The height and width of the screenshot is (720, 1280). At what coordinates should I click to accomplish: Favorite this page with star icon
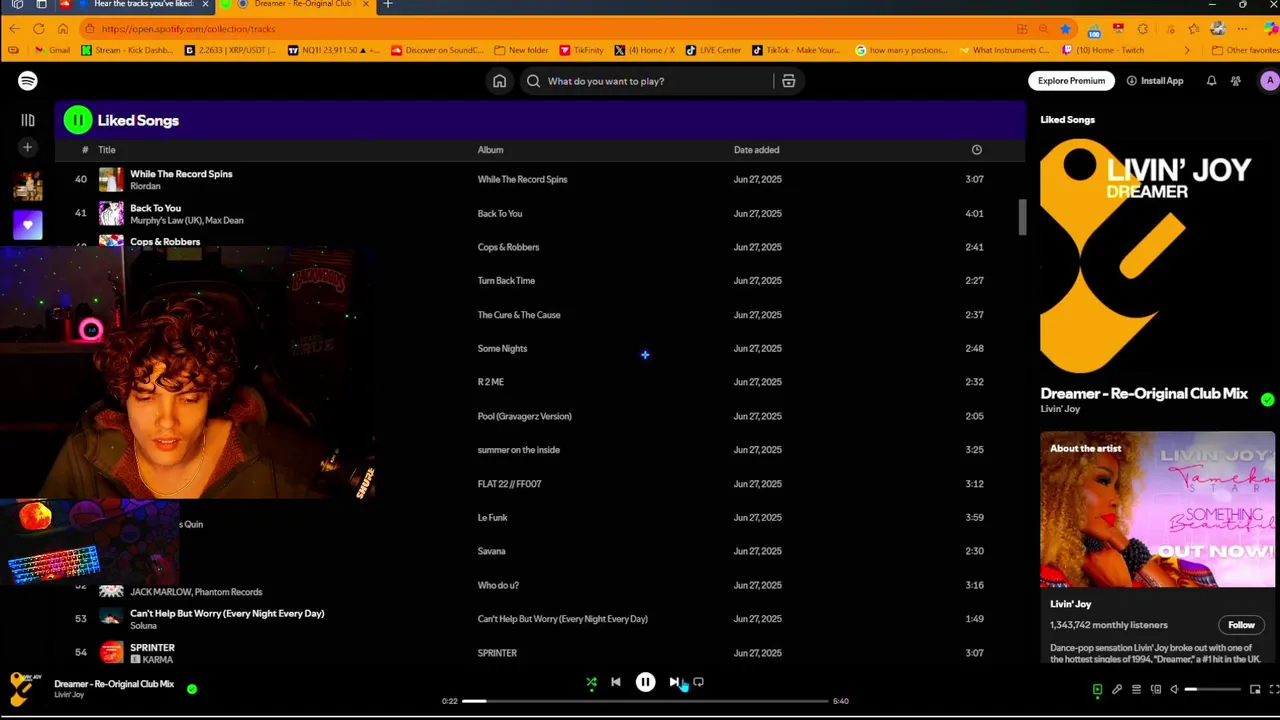(x=1066, y=29)
